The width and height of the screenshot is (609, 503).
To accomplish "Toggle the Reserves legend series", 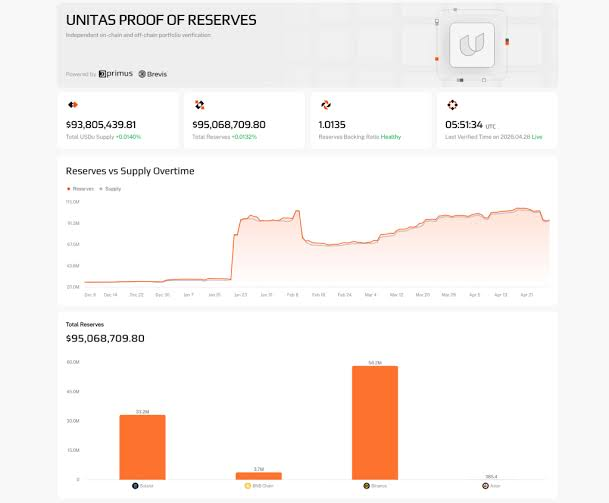I will coord(80,189).
